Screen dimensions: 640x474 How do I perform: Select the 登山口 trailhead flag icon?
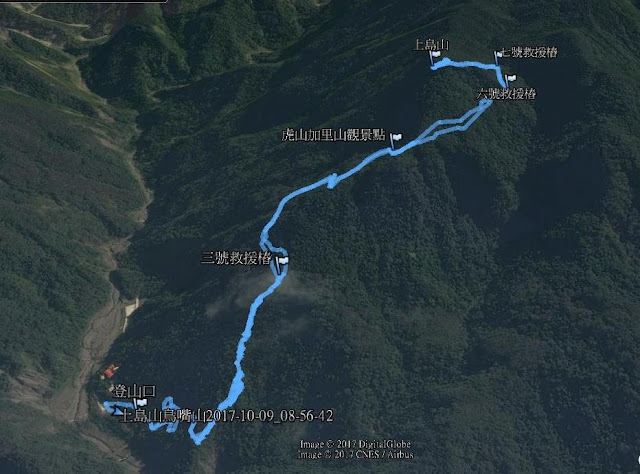141,403
